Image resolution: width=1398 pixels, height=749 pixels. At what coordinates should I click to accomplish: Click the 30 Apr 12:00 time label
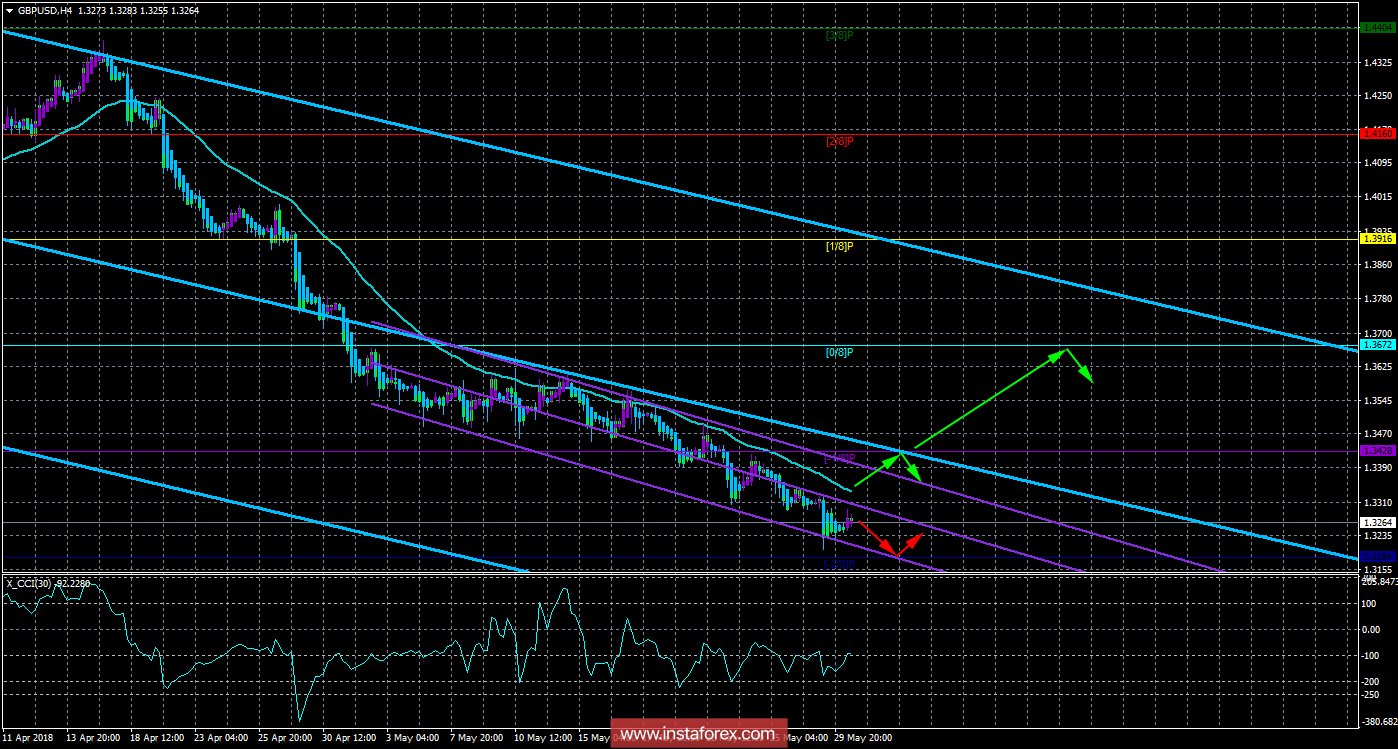[349, 738]
